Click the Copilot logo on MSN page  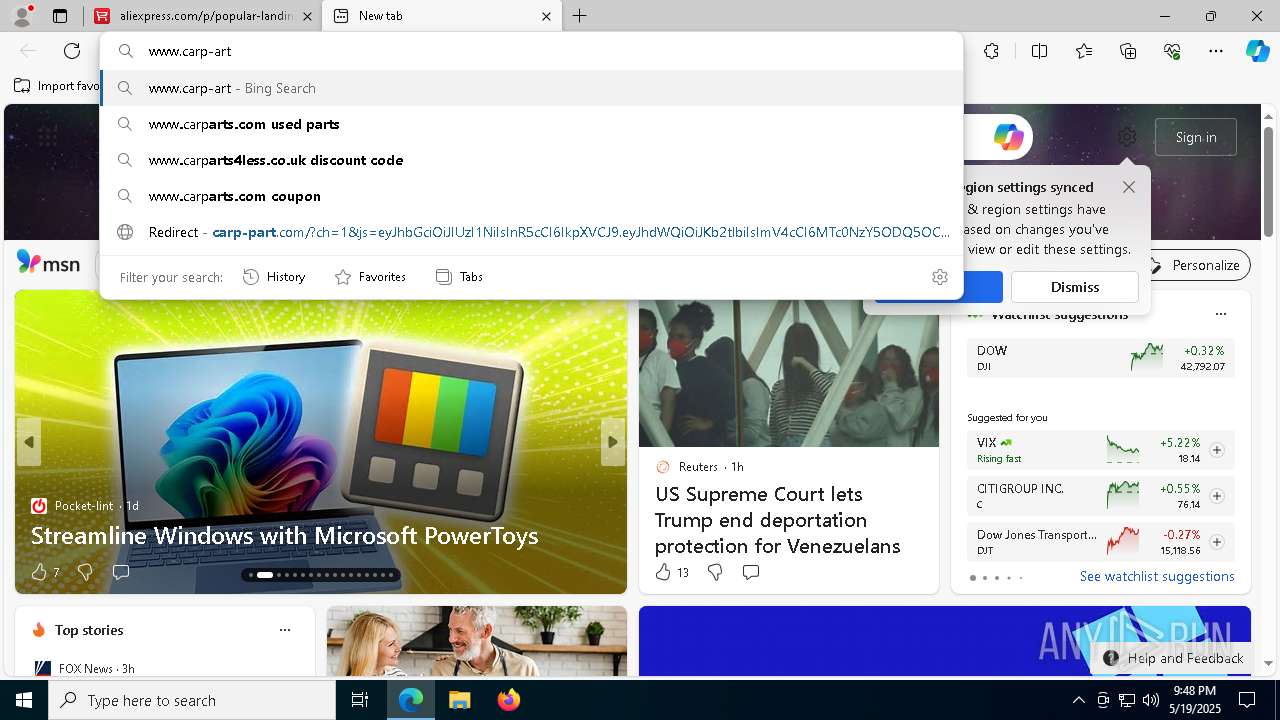click(1008, 137)
